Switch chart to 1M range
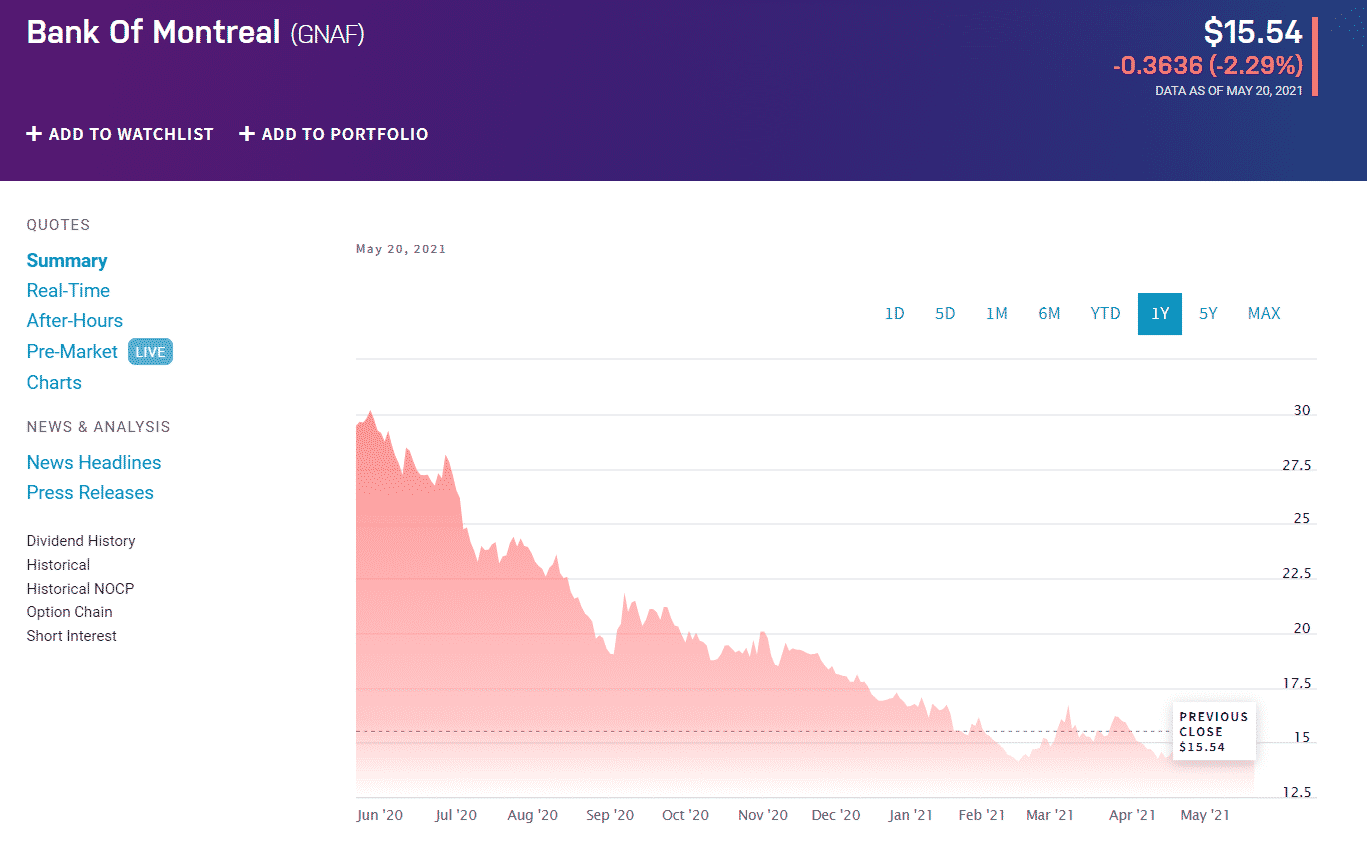This screenshot has height=867, width=1367. click(x=997, y=314)
